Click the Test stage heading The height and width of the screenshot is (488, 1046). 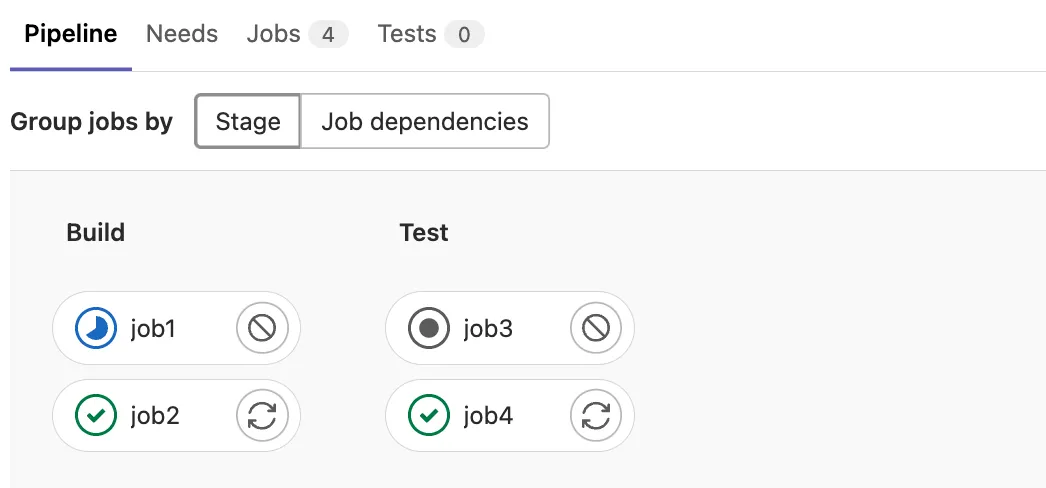click(x=424, y=233)
